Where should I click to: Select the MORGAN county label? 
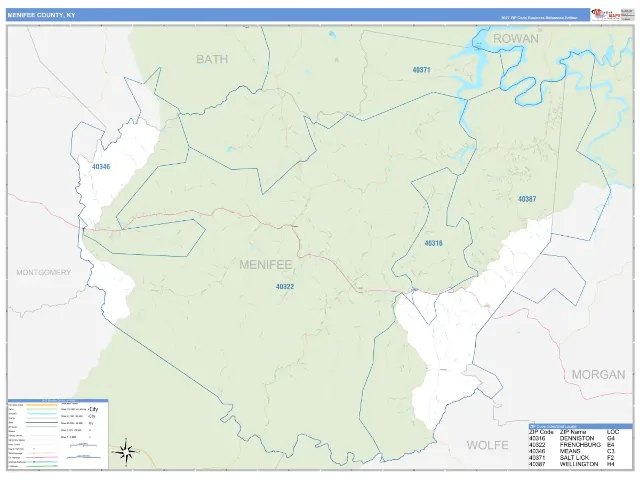pos(598,375)
